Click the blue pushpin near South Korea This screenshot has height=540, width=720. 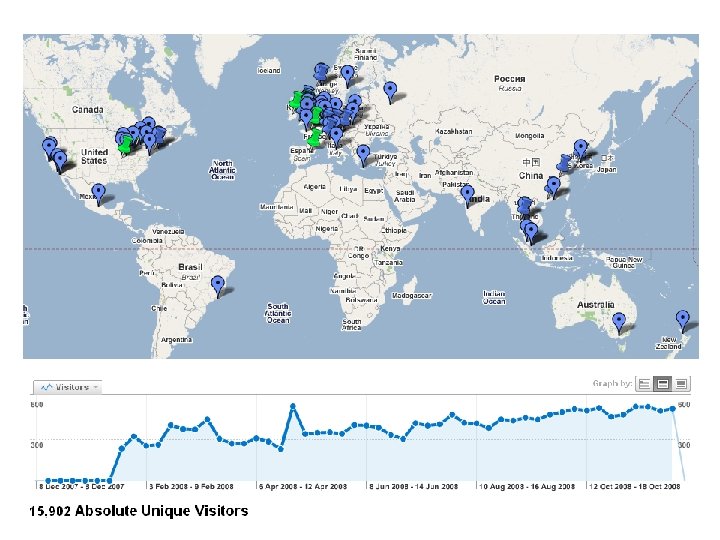(x=563, y=163)
